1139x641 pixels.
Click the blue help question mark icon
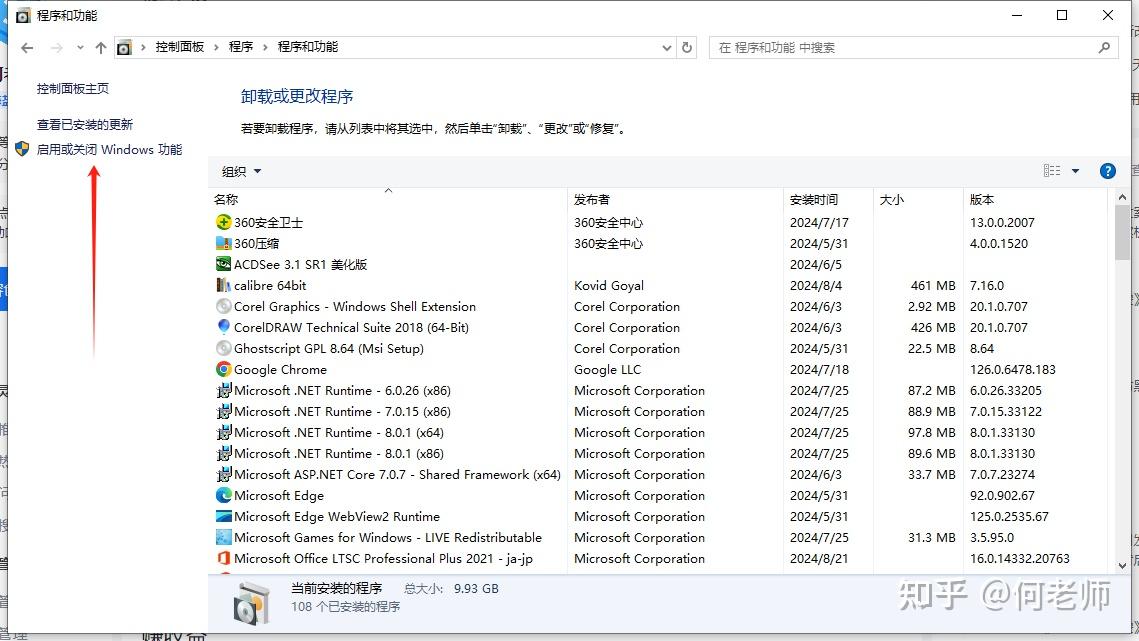point(1108,171)
